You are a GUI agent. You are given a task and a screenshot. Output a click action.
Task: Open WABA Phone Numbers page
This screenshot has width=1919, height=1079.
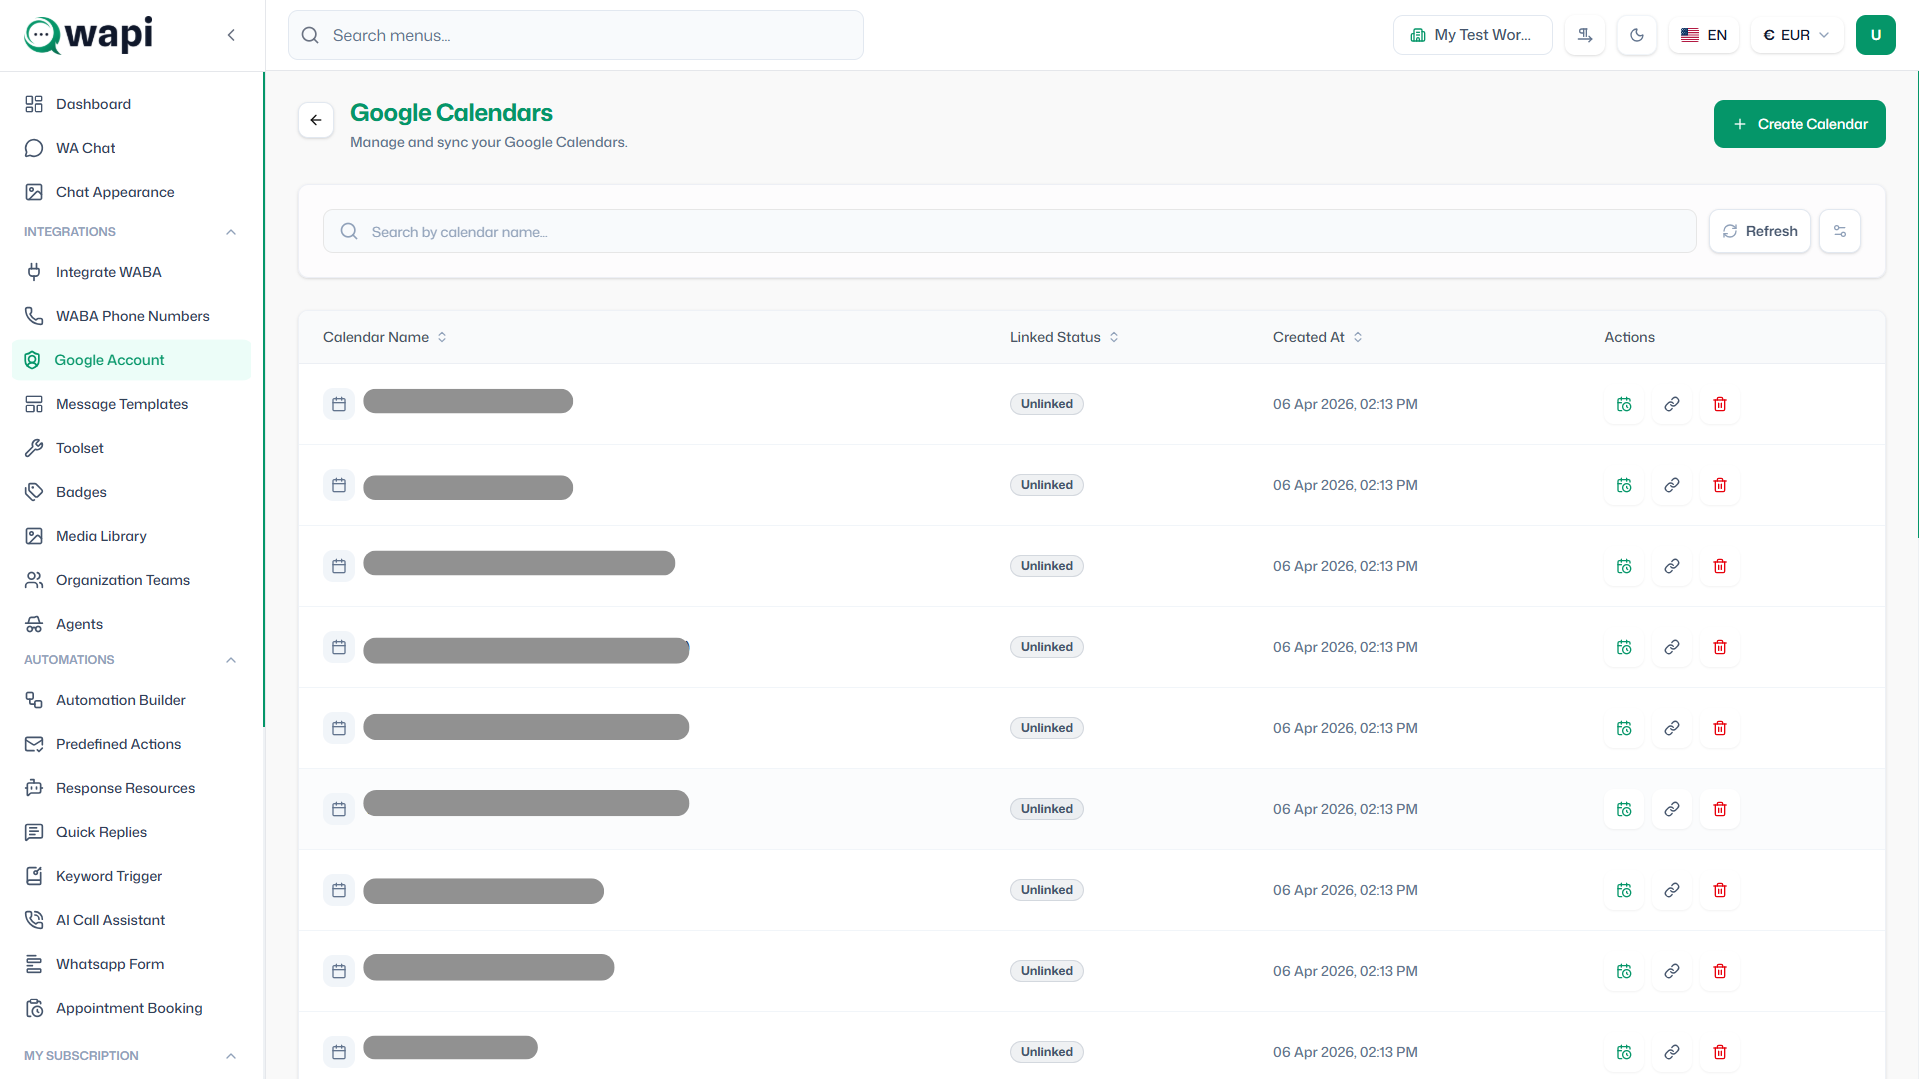click(x=132, y=316)
